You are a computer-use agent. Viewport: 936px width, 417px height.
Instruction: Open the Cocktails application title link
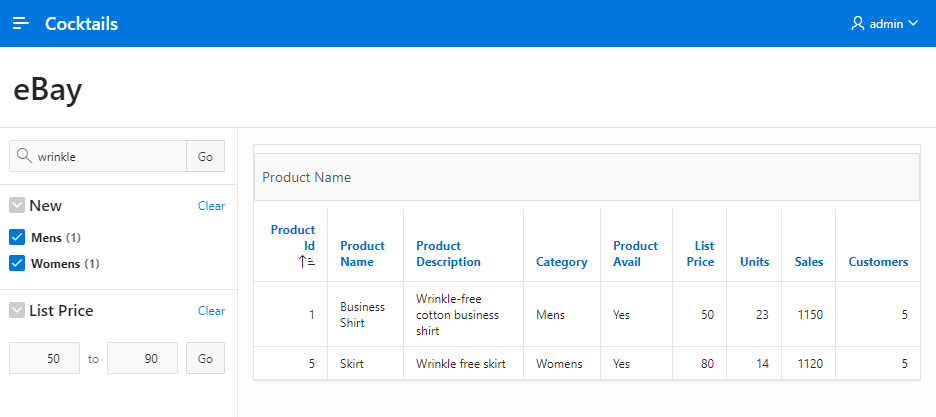pyautogui.click(x=81, y=23)
